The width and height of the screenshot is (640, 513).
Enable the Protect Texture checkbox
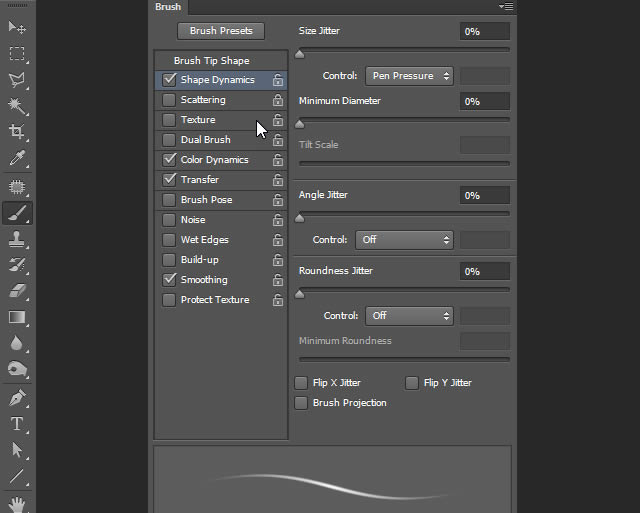[x=169, y=300]
